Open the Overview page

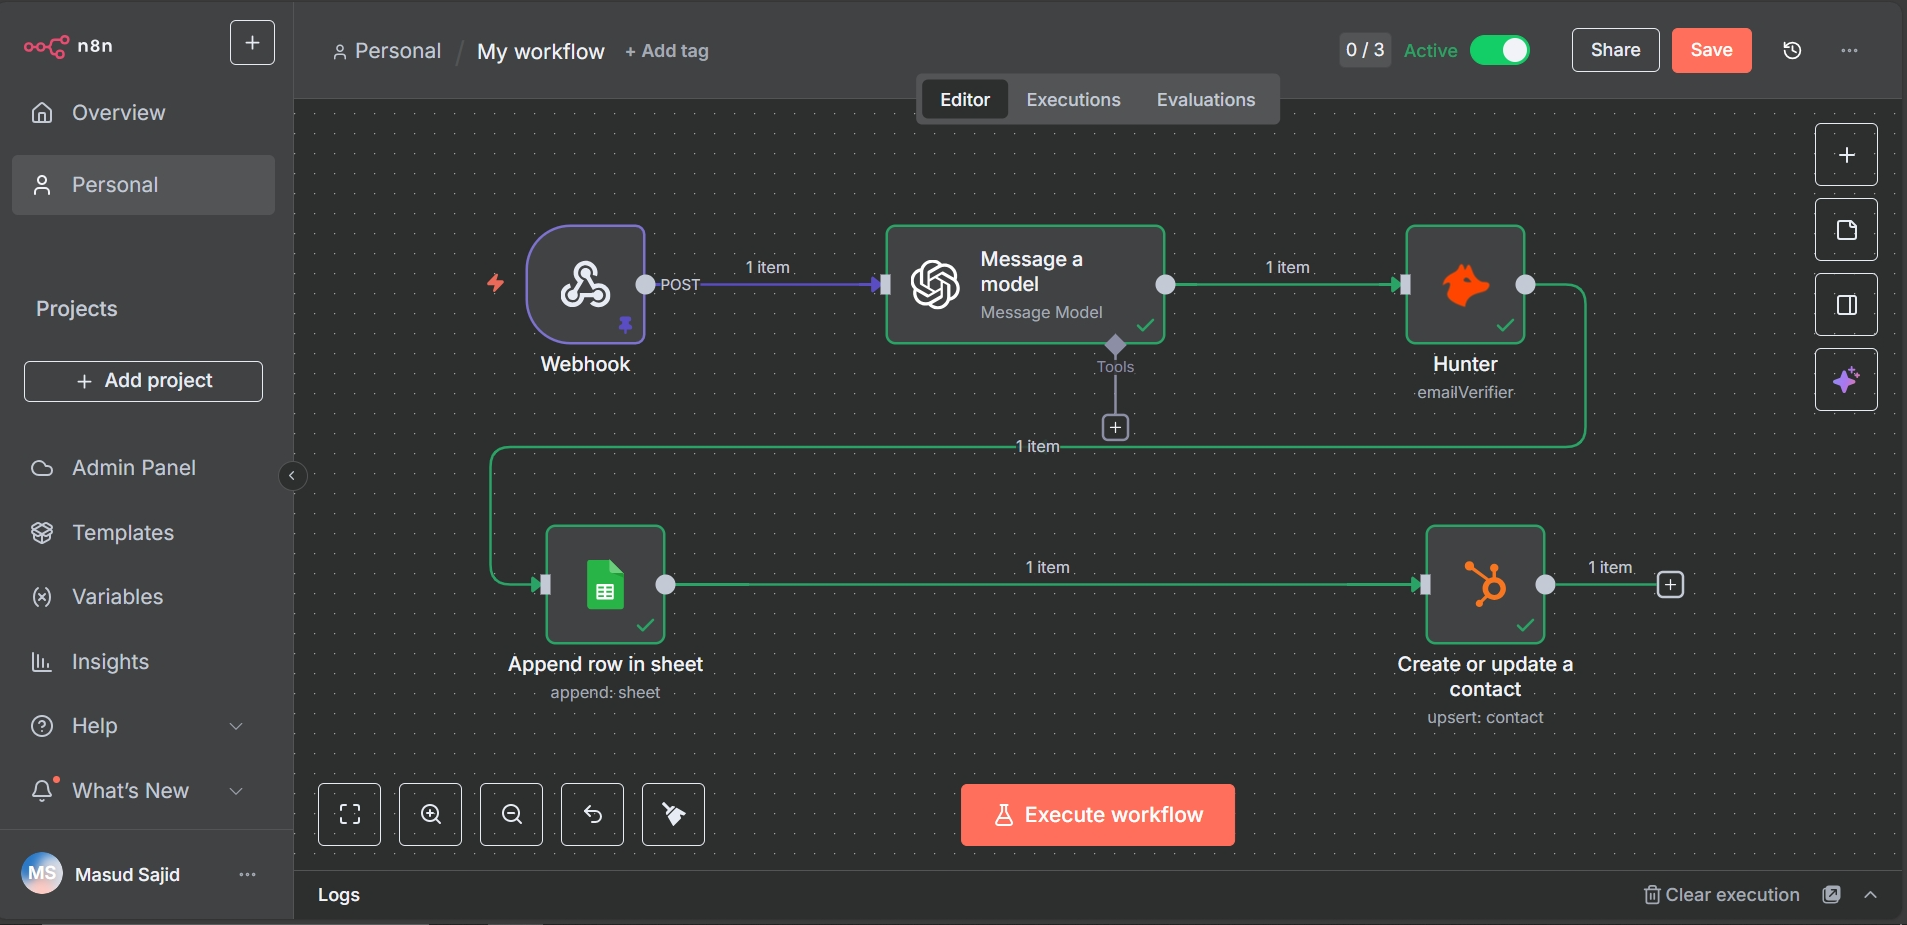click(143, 113)
